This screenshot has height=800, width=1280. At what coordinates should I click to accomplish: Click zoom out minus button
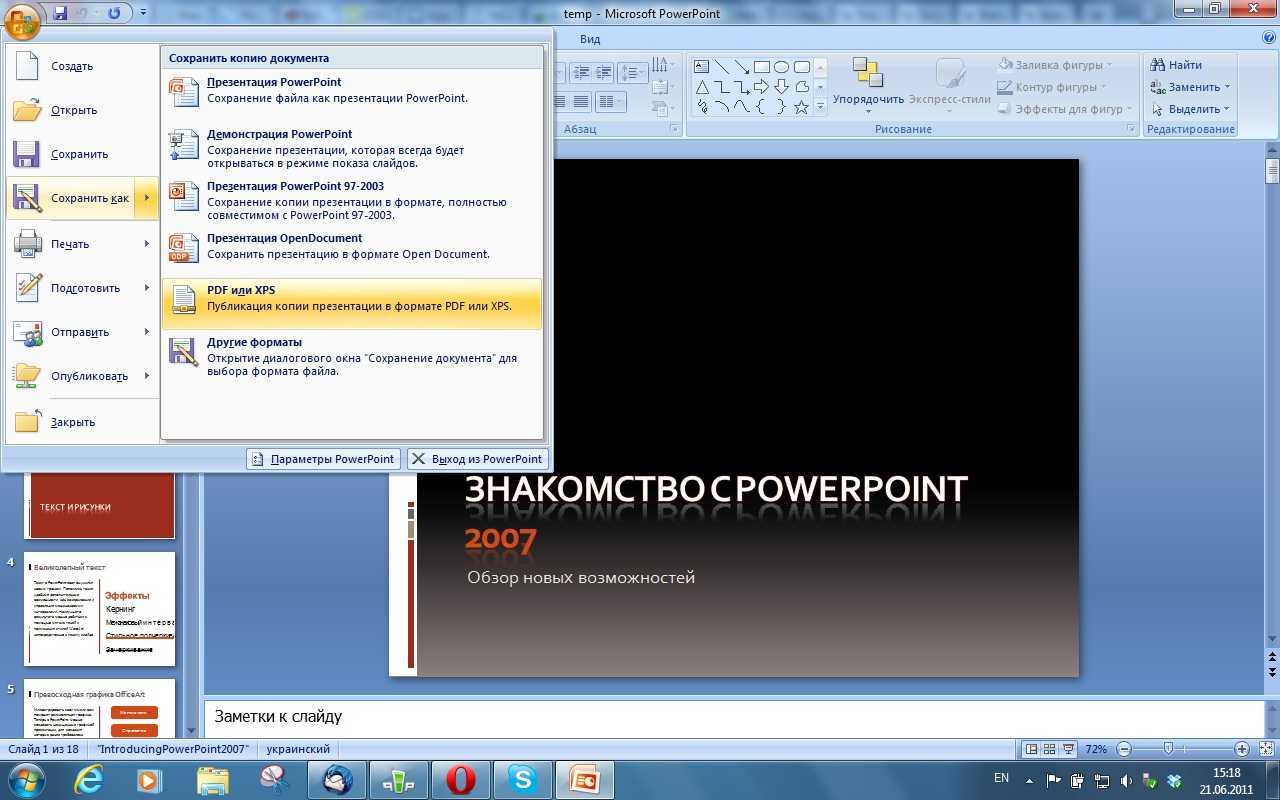point(1124,749)
